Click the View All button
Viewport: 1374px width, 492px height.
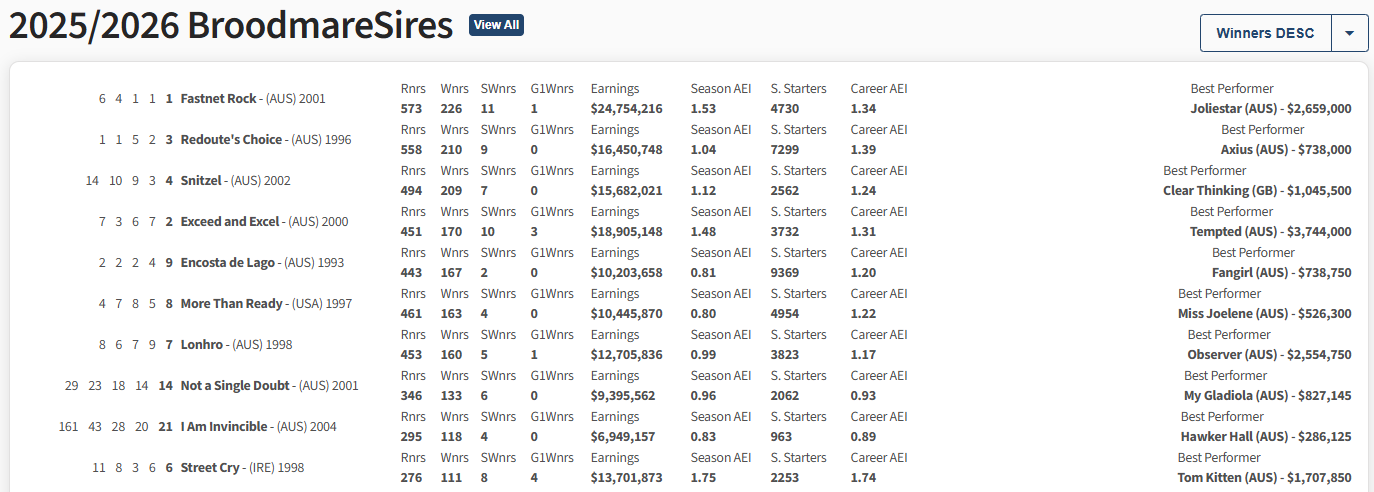tap(496, 25)
